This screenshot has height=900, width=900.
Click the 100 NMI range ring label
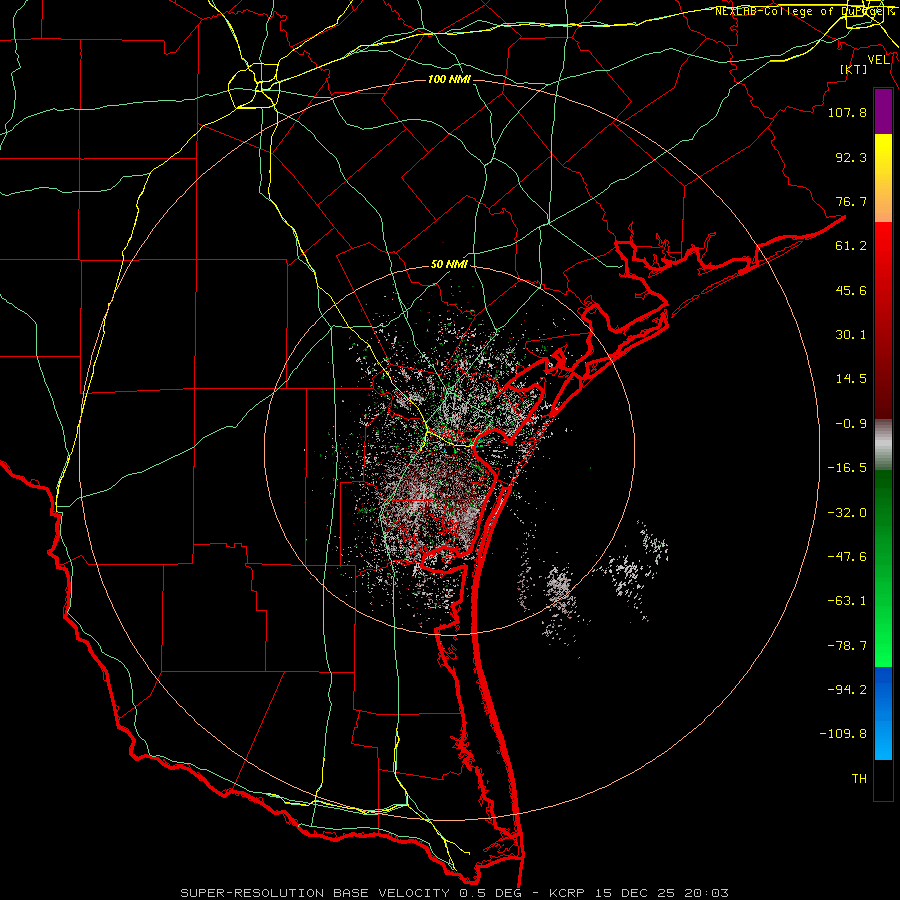[449, 79]
